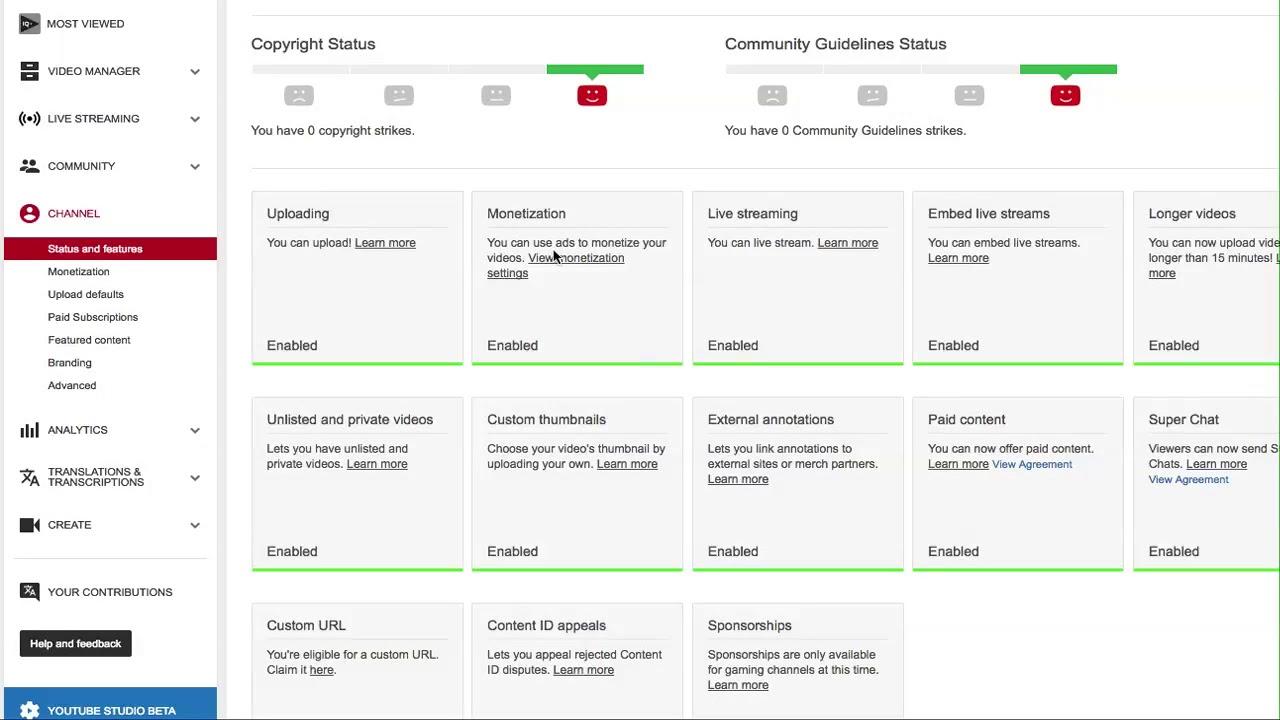This screenshot has height=720, width=1280.
Task: Expand the Analytics section chevron
Action: coord(195,430)
